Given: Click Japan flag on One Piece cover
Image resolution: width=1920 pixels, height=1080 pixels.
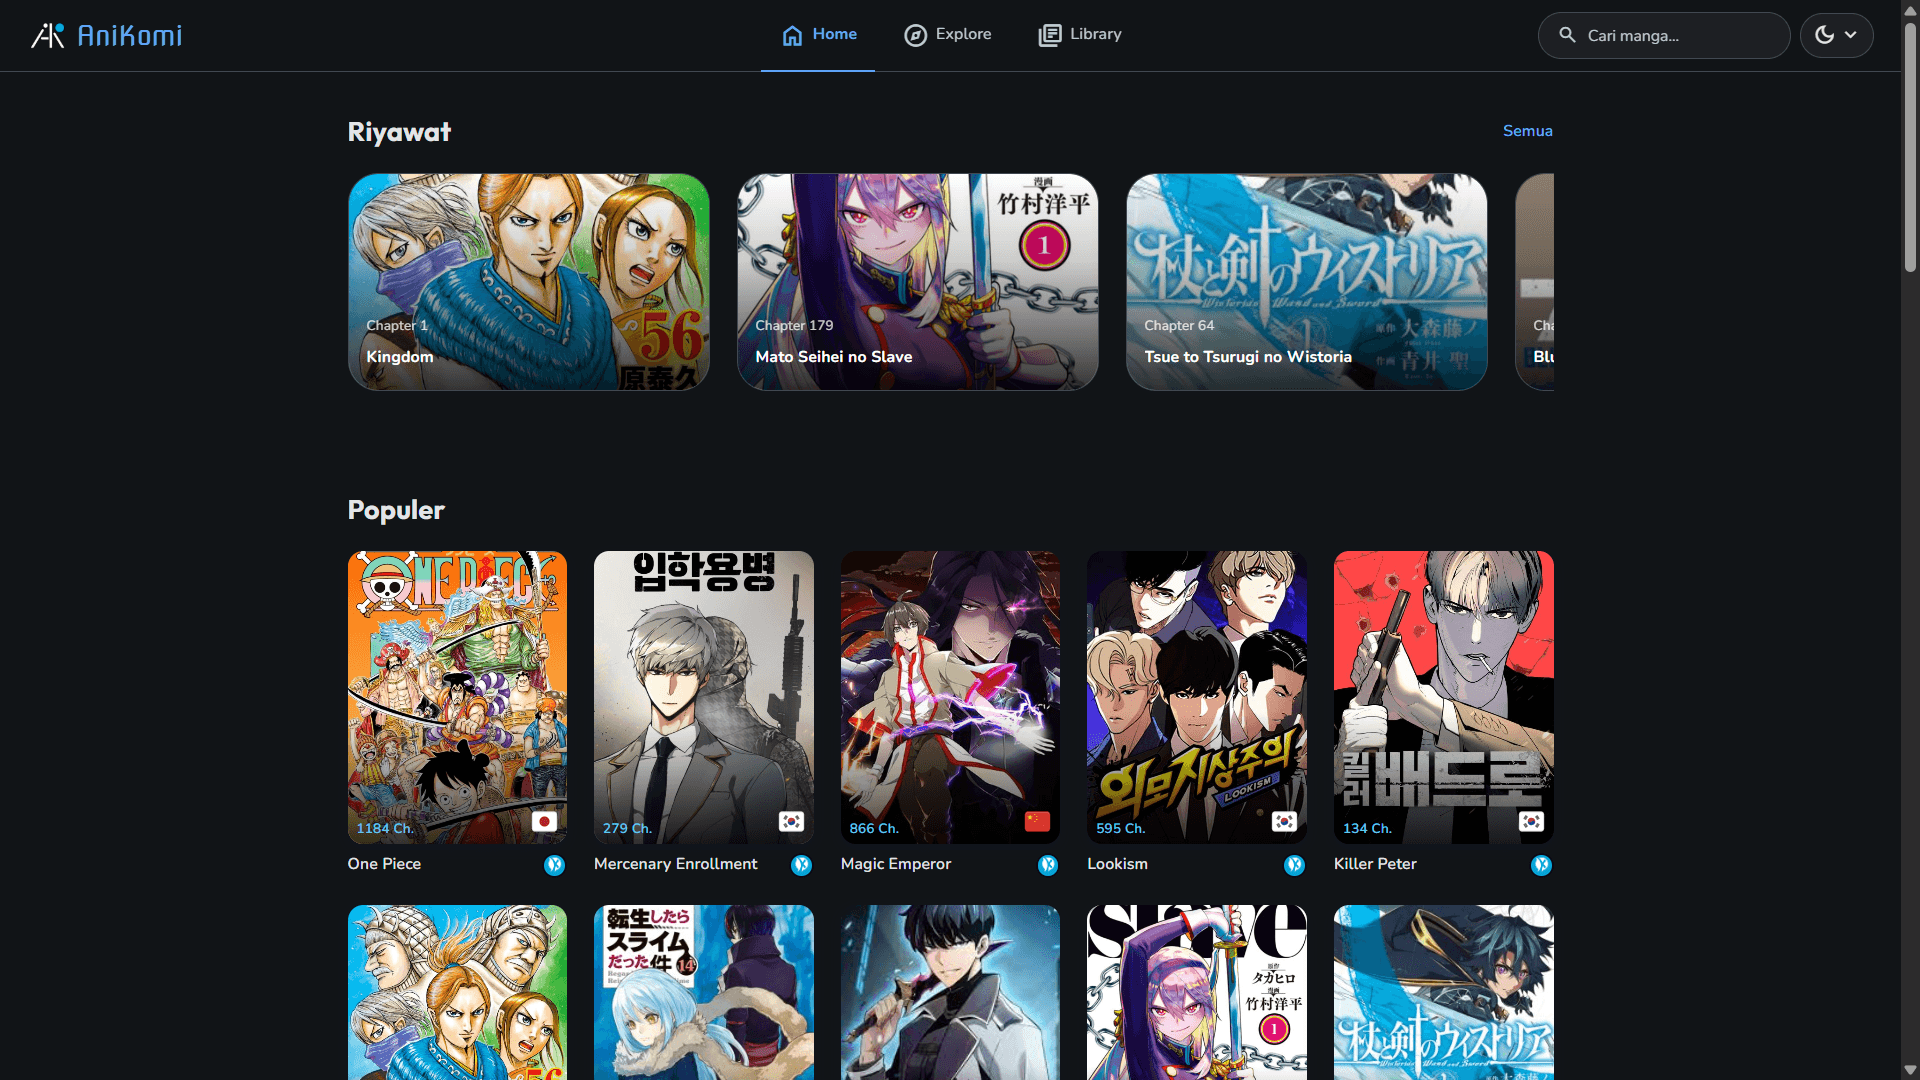Looking at the screenshot, I should pyautogui.click(x=544, y=821).
